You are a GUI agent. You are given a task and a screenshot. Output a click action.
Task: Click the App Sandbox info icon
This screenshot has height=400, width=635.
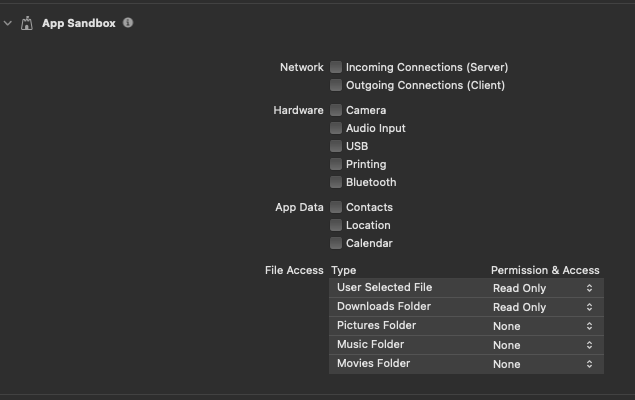click(128, 23)
